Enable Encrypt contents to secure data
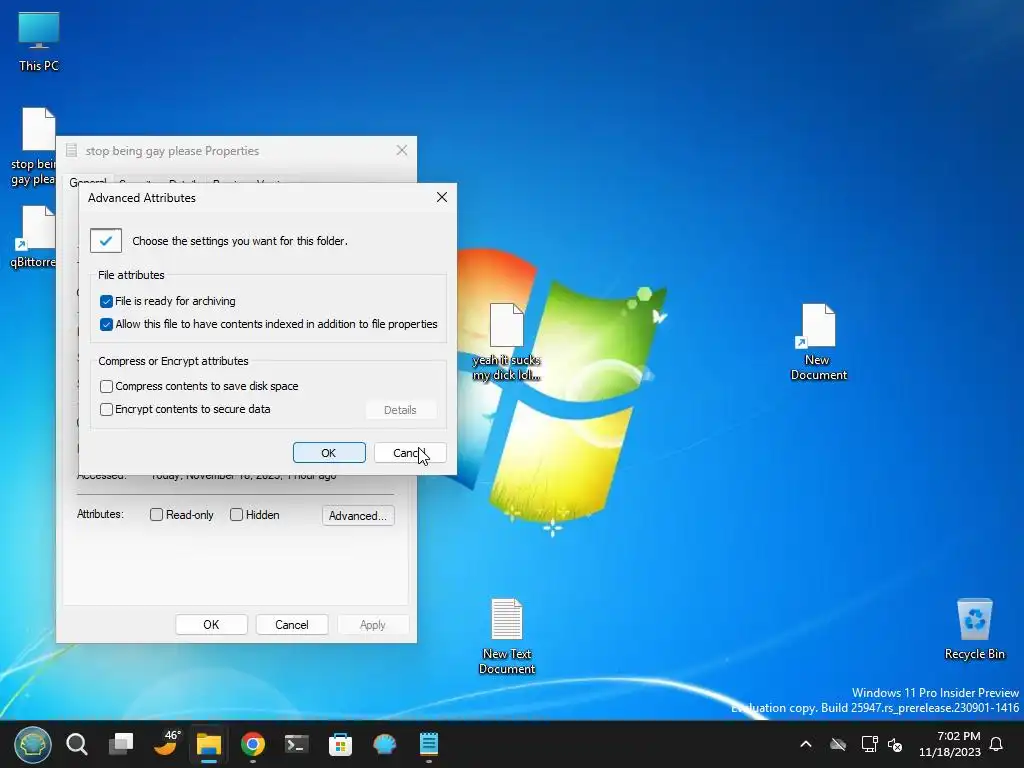 tap(106, 409)
